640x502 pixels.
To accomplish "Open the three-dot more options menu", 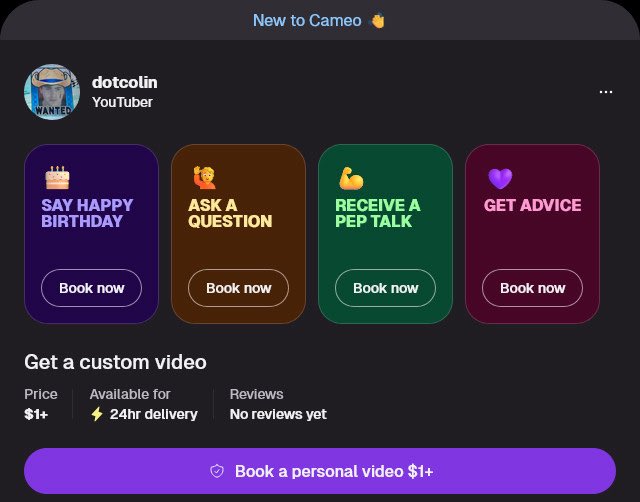I will [x=606, y=92].
